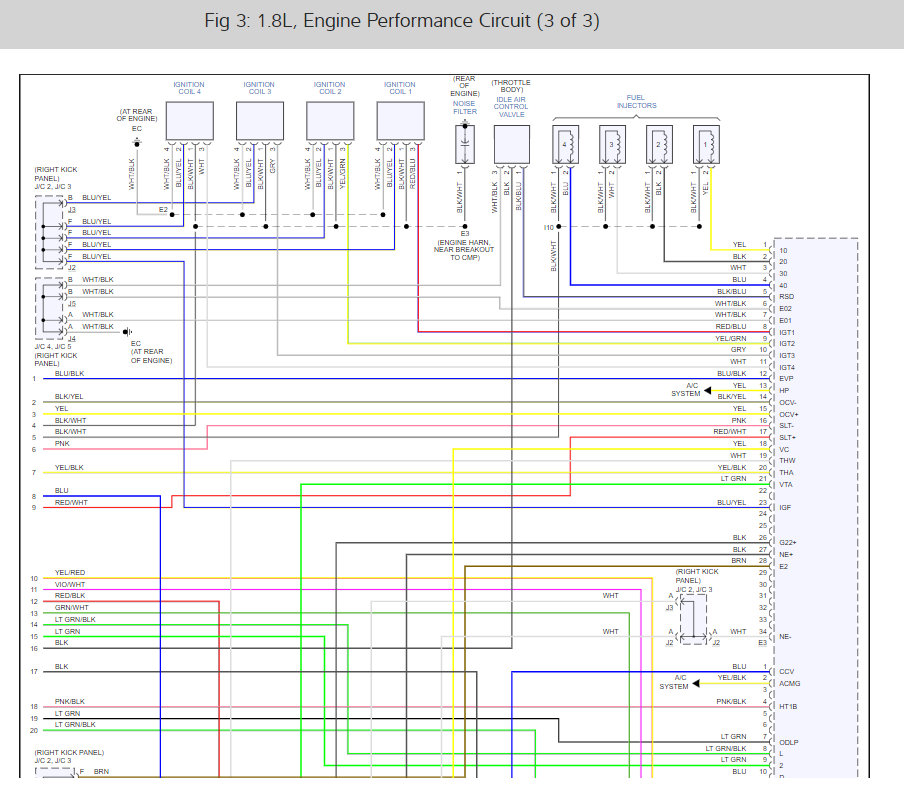904x806 pixels.
Task: Select the IGT1 terminal label
Action: [x=787, y=333]
